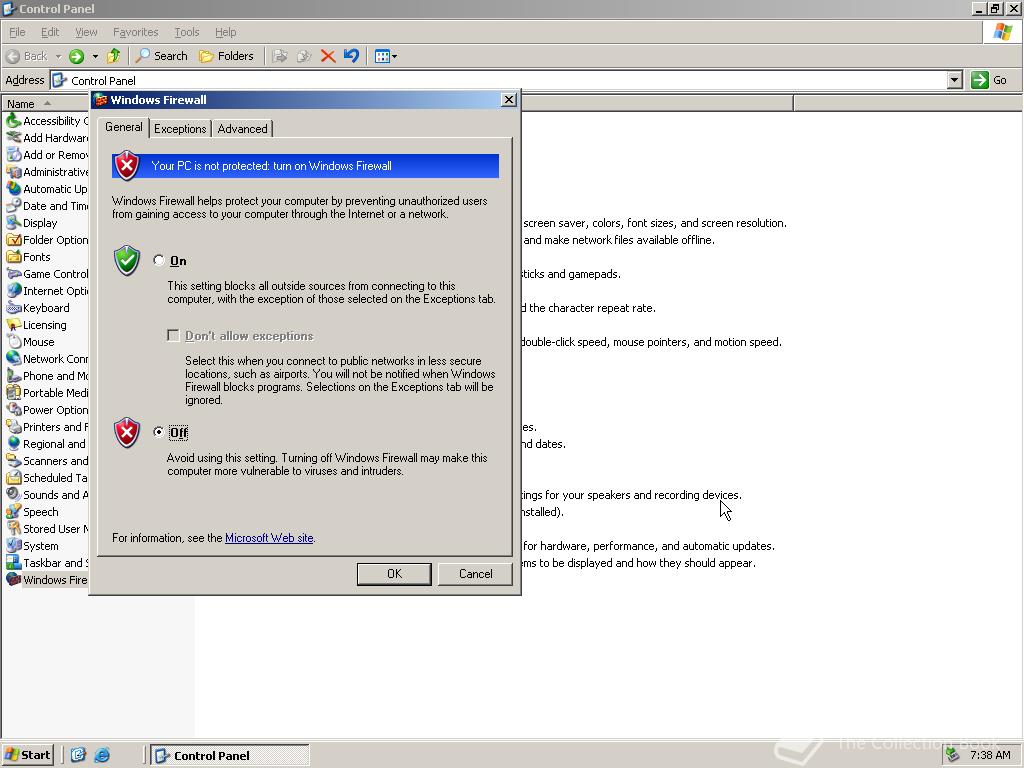Open the Edit menu
The width and height of the screenshot is (1024, 768).
(50, 32)
